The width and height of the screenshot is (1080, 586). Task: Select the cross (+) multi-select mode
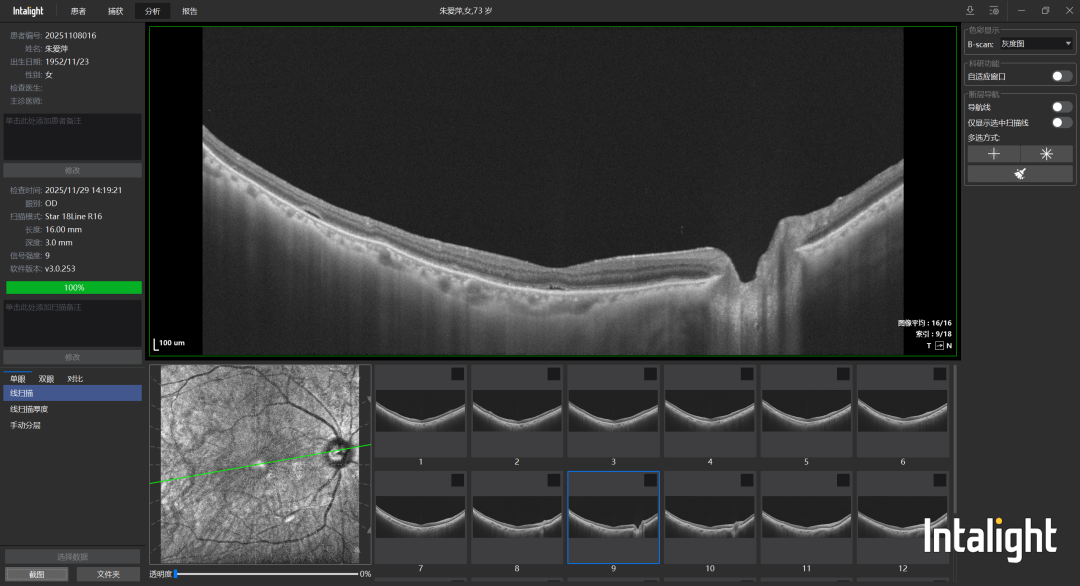coord(994,154)
